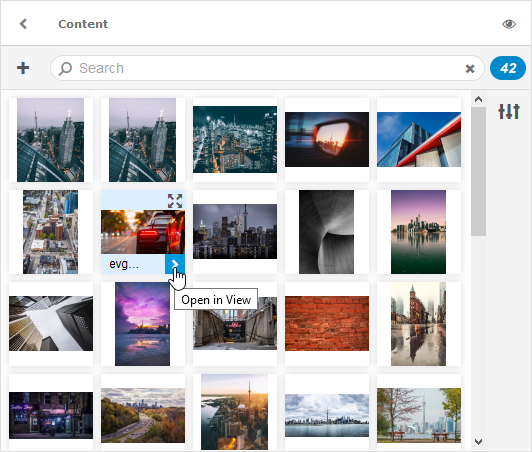The height and width of the screenshot is (452, 532).
Task: Add new content with plus icon
Action: (23, 68)
